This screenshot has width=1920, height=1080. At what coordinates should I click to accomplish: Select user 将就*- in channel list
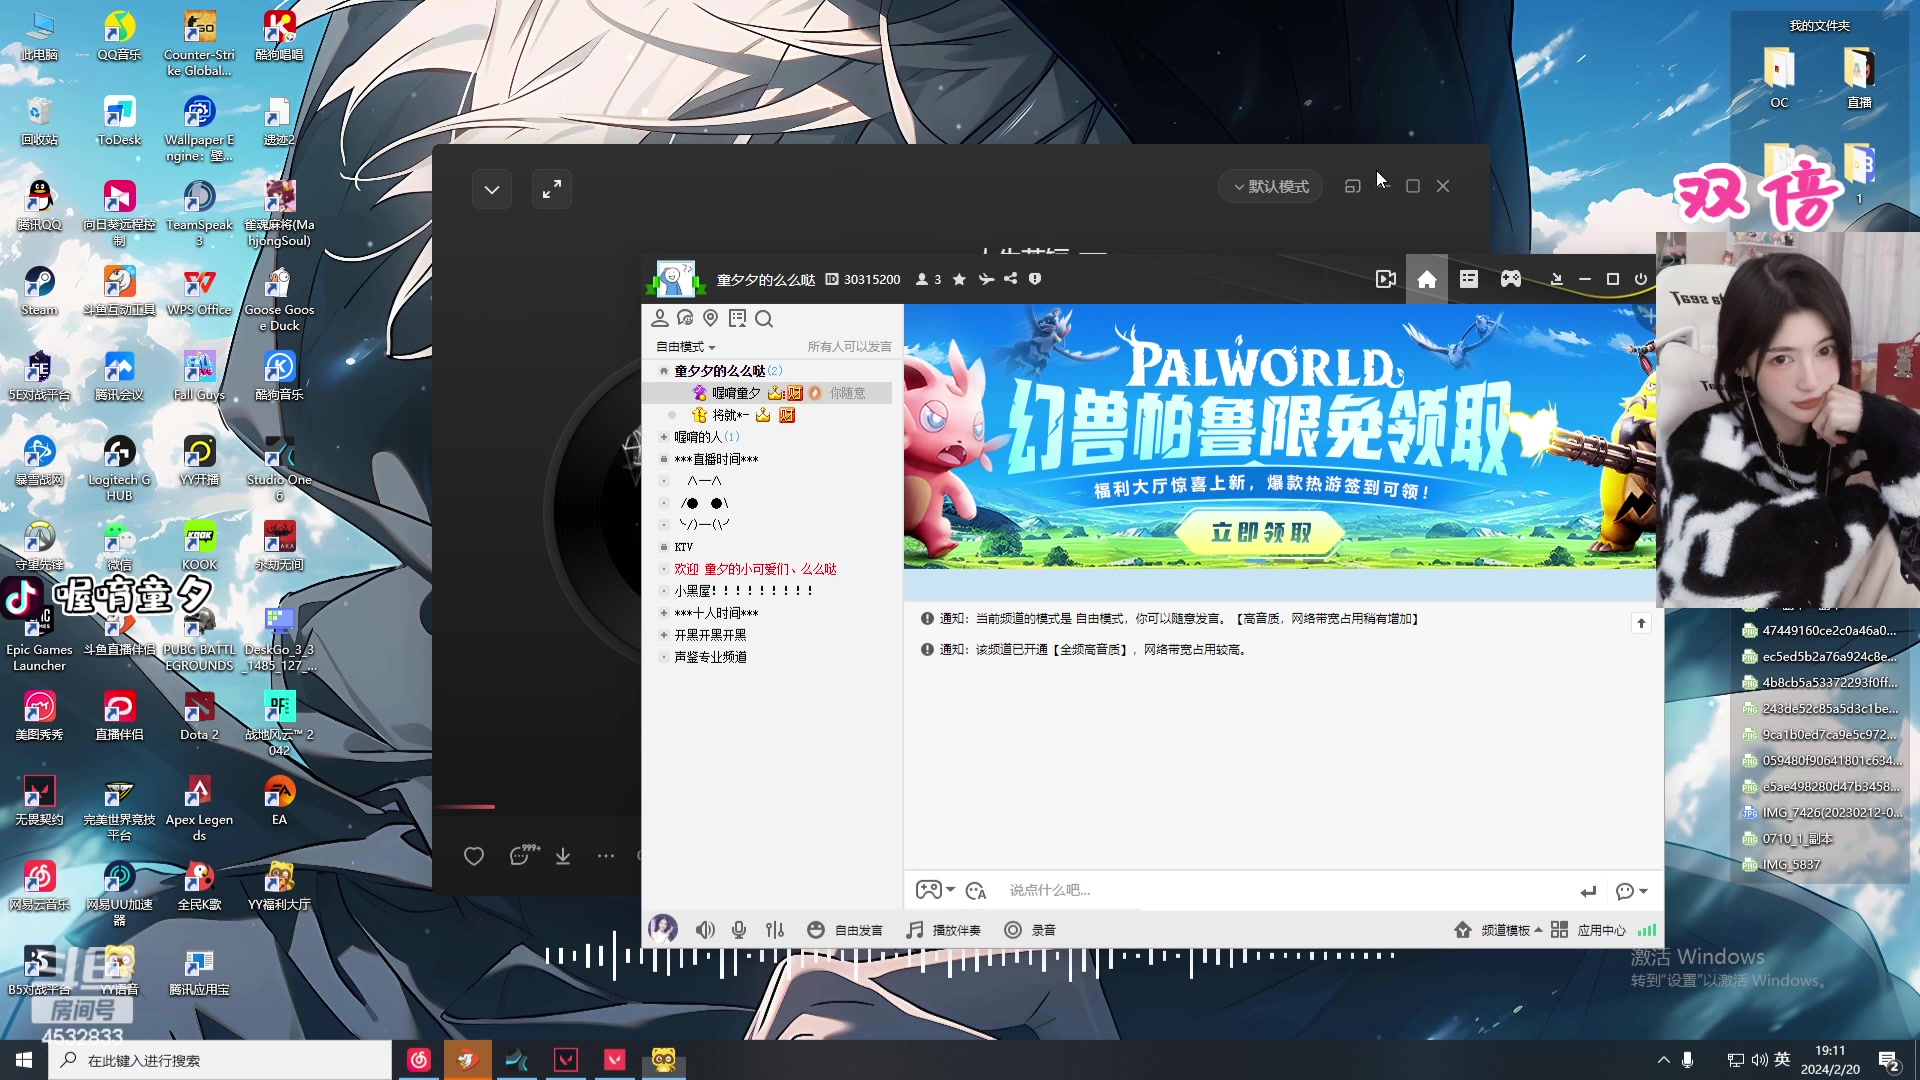[730, 415]
